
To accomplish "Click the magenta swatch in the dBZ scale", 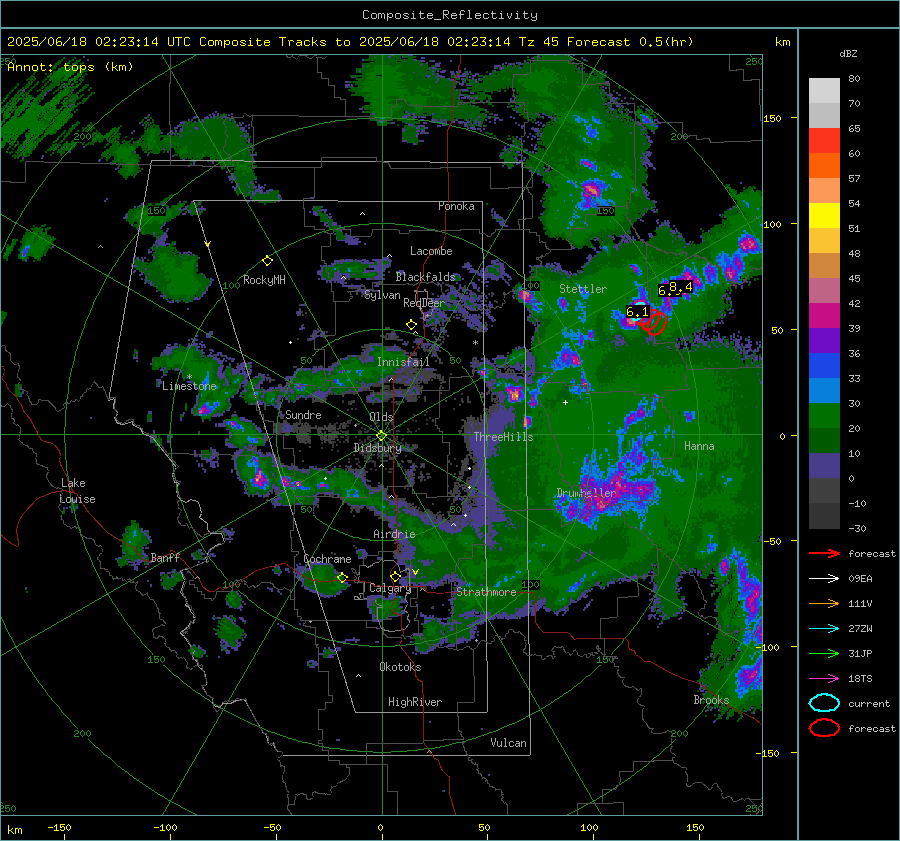I will pyautogui.click(x=824, y=316).
